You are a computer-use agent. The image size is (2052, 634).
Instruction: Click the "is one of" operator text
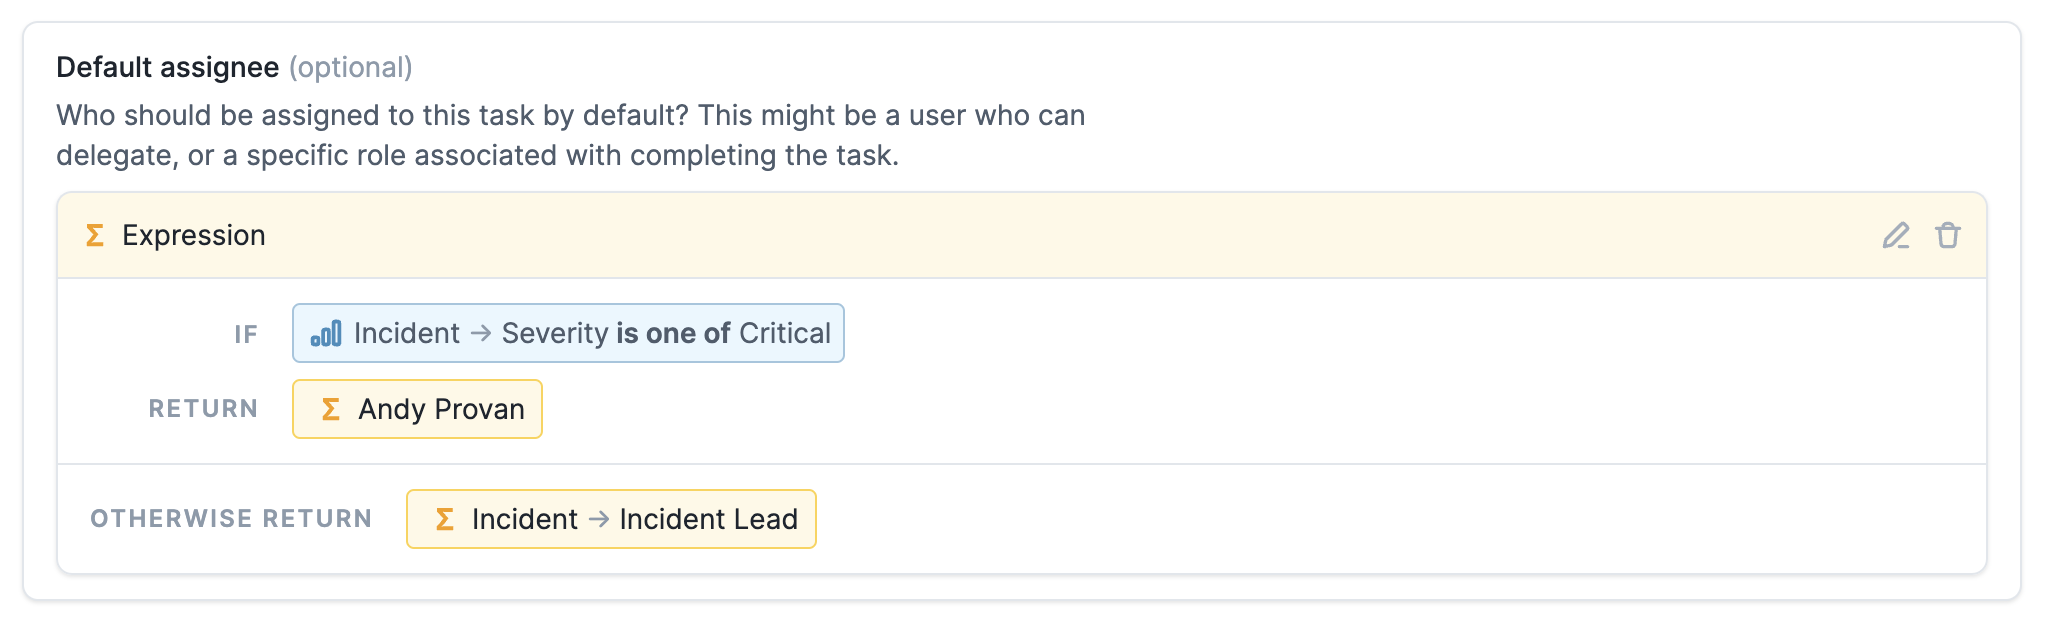pos(673,333)
